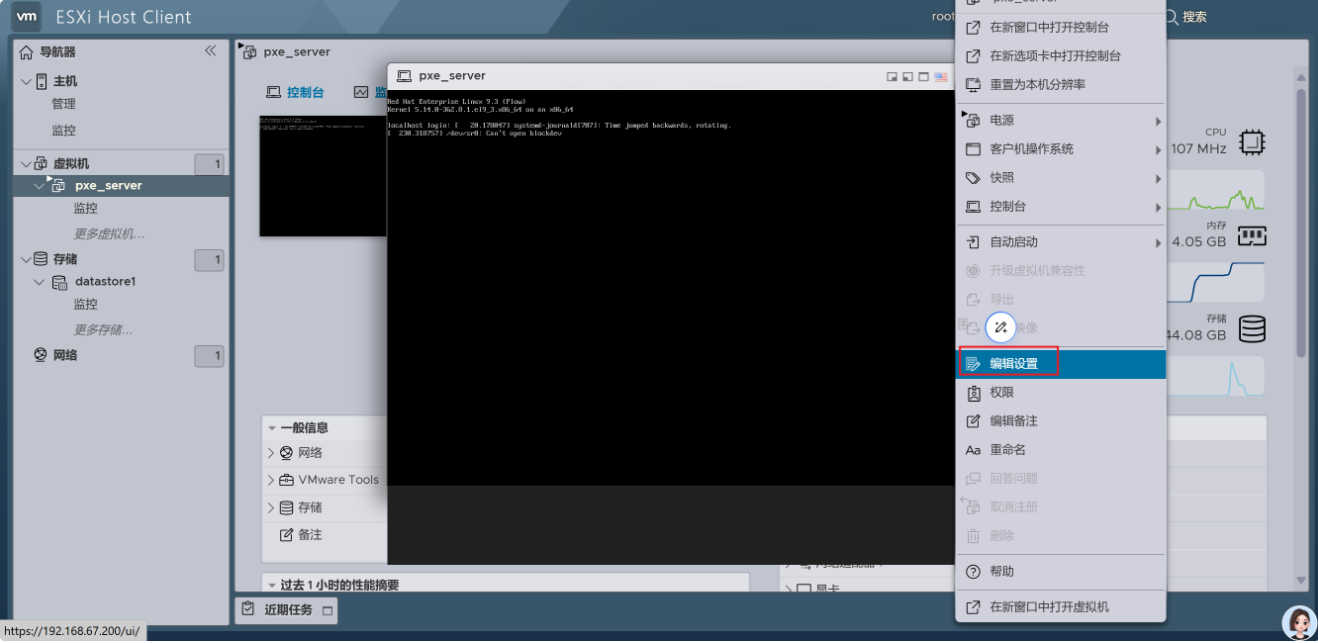Image resolution: width=1318 pixels, height=643 pixels.
Task: Open 监控 under datastore1
Action: click(86, 304)
